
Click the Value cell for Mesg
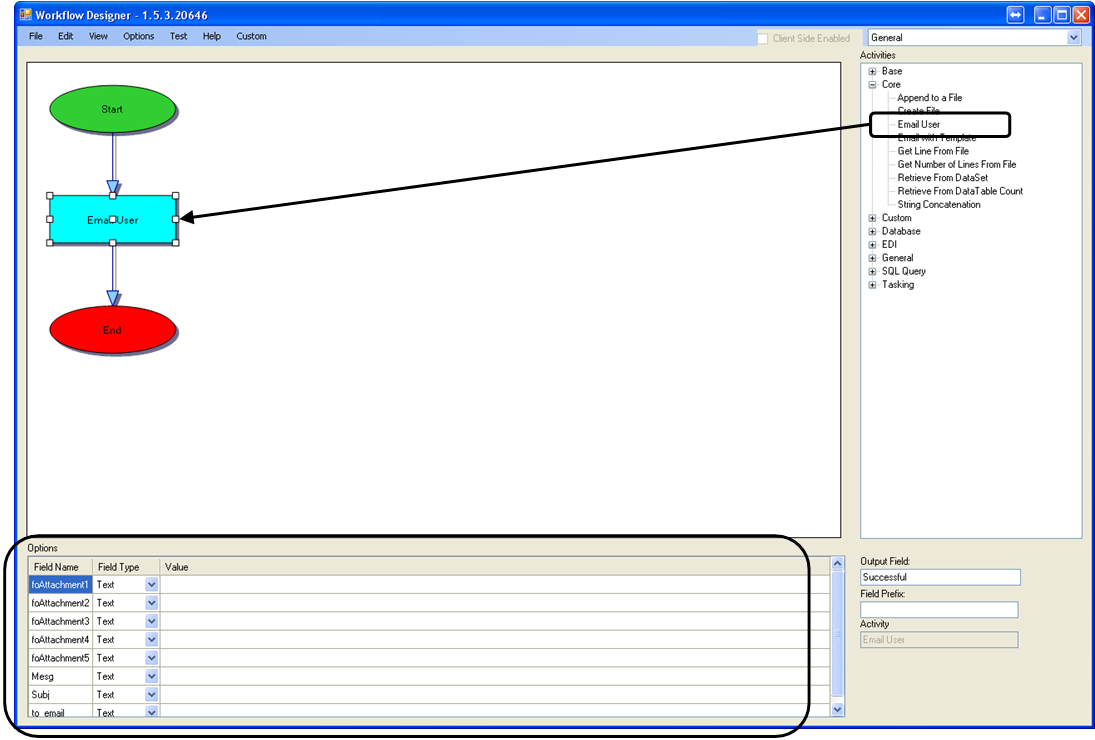tap(495, 676)
